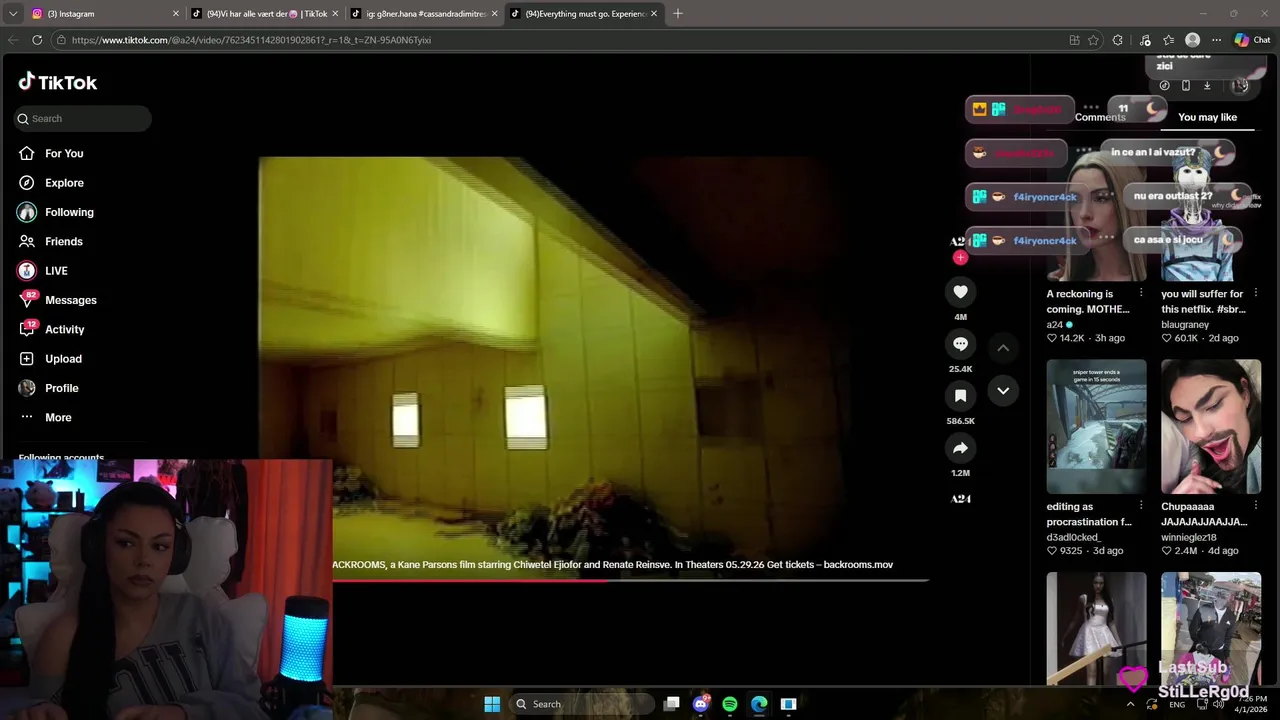
Task: Reload the page
Action: 37,40
